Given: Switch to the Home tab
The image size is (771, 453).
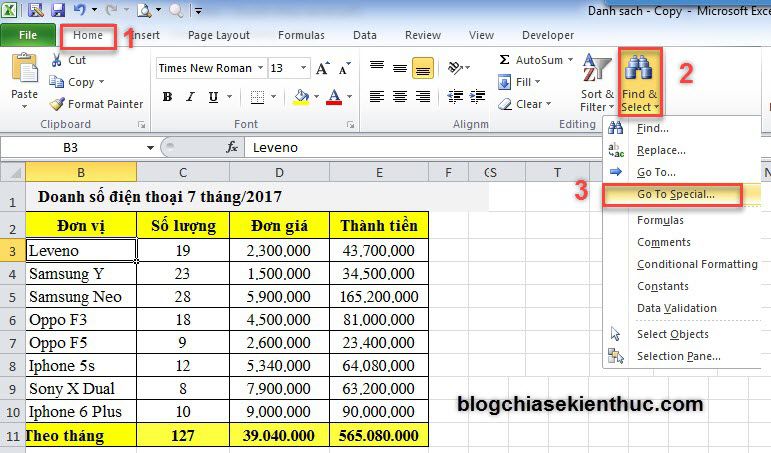Looking at the screenshot, I should 88,35.
